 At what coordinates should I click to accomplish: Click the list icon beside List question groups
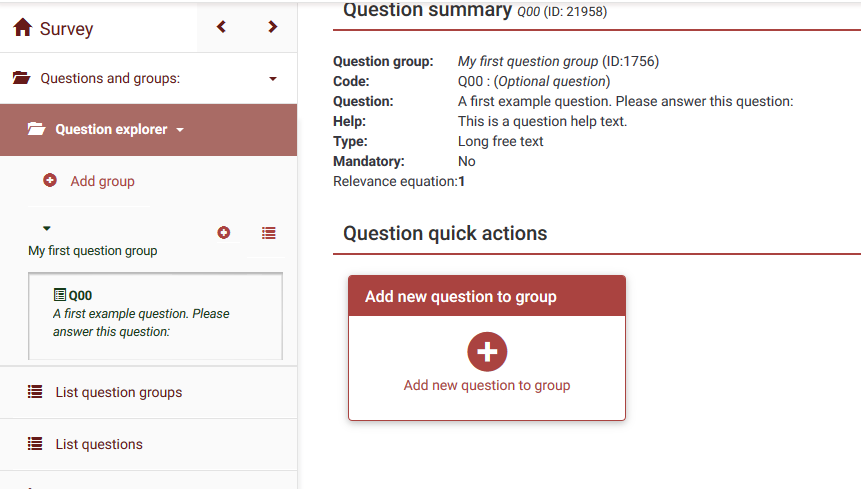pos(35,392)
